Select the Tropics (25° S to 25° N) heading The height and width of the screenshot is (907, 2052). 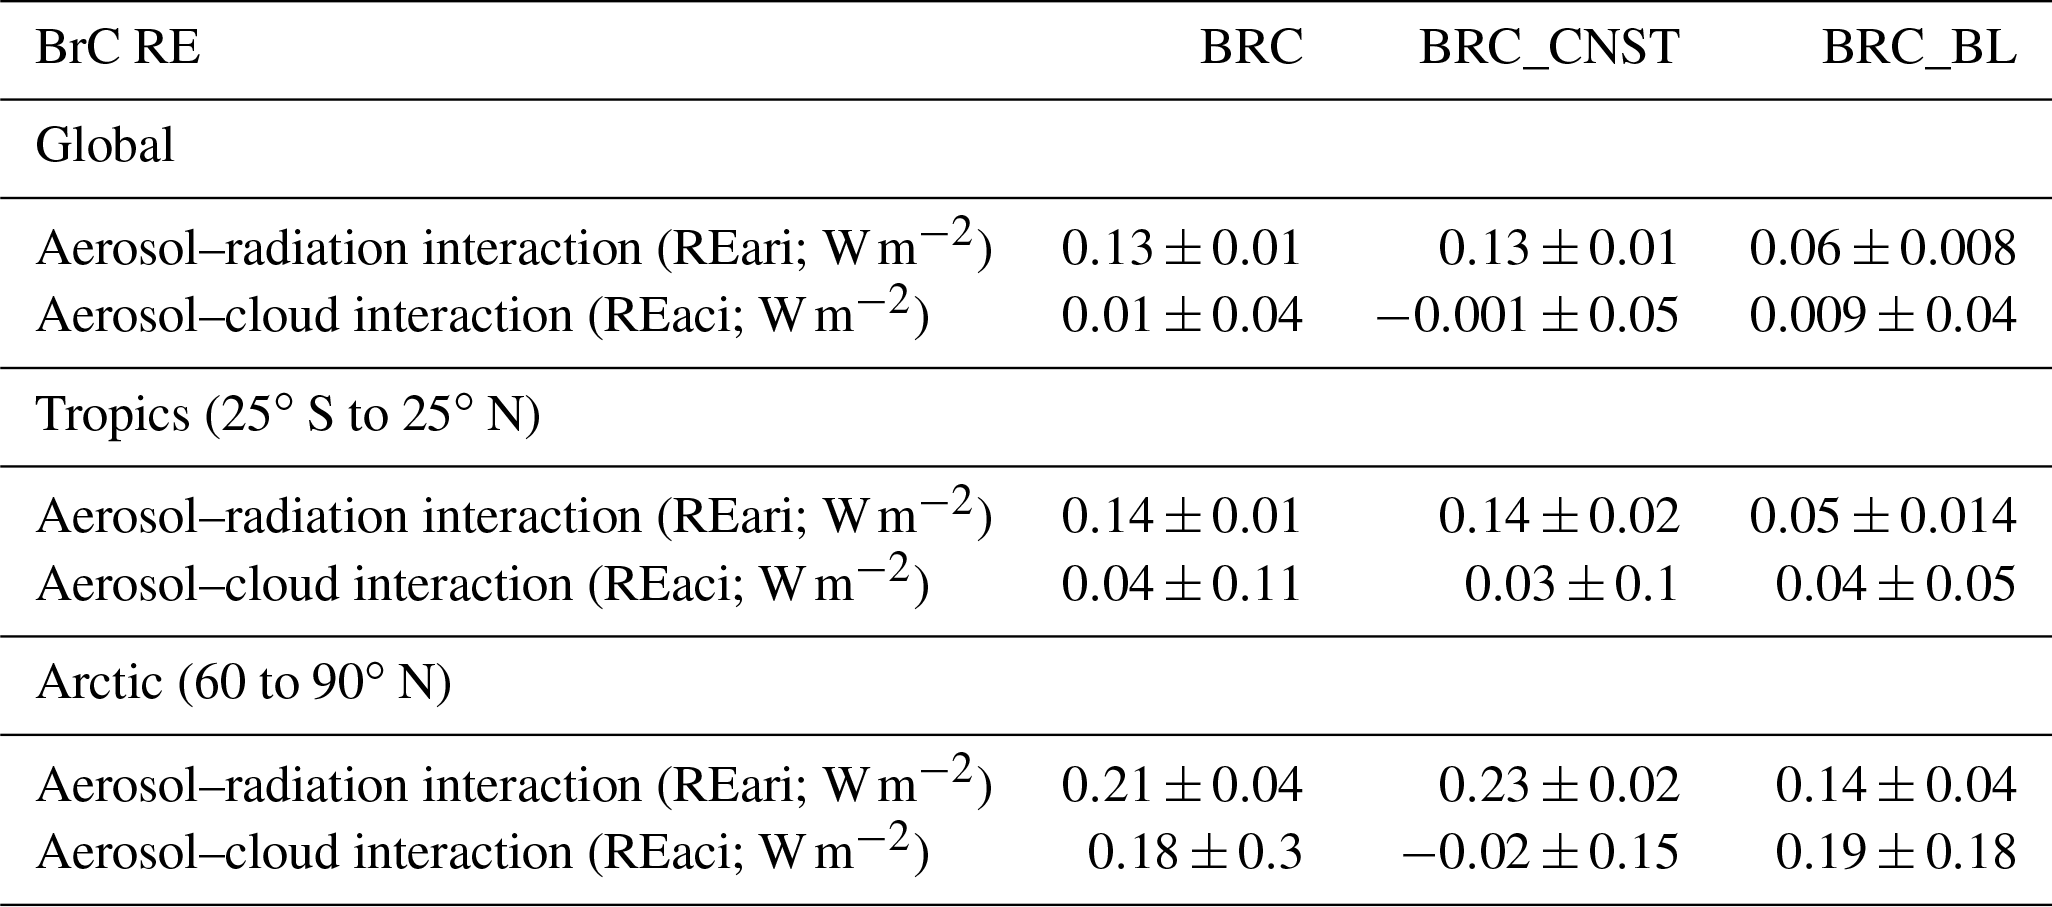tap(288, 414)
